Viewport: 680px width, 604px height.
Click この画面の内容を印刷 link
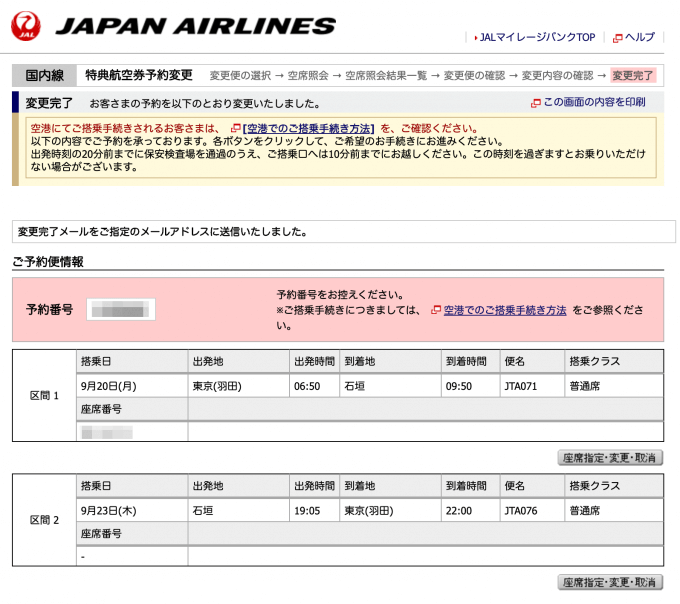point(594,102)
